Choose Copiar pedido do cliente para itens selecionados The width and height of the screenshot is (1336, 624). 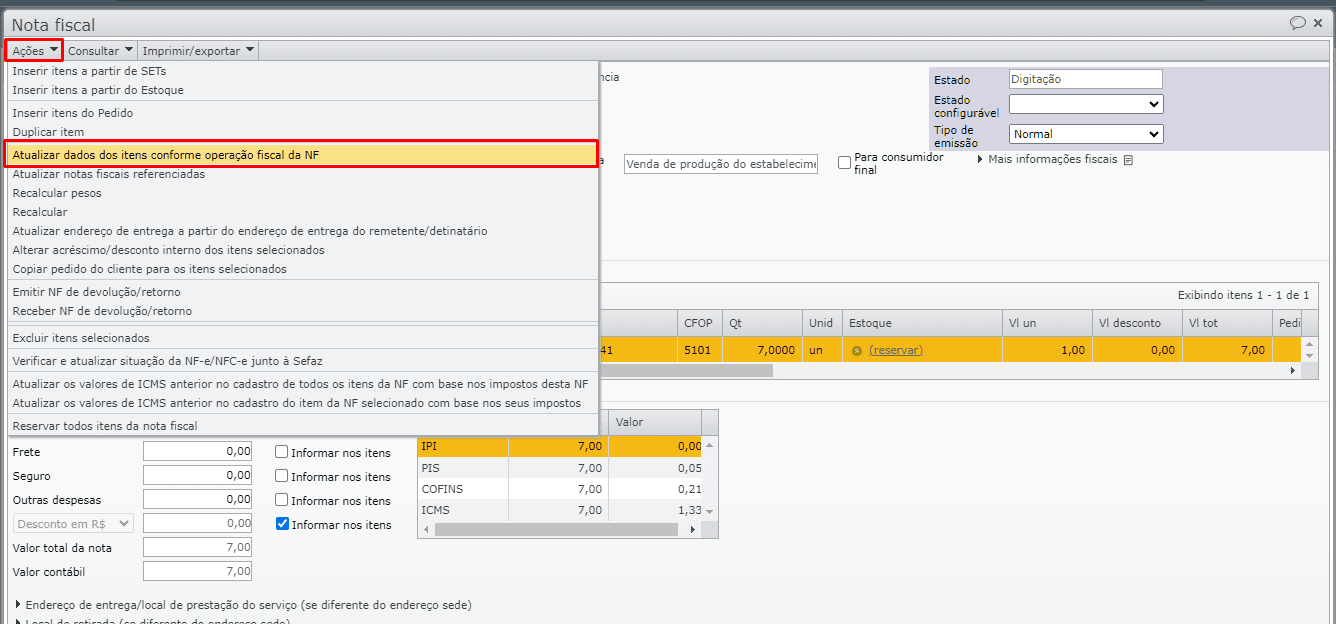(302, 269)
